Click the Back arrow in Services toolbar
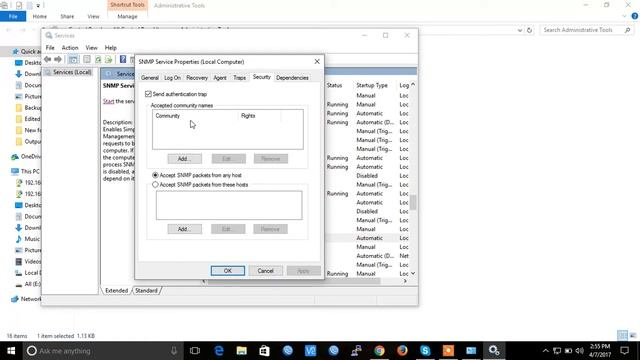Viewport: 640px width, 360px height. pyautogui.click(x=48, y=60)
